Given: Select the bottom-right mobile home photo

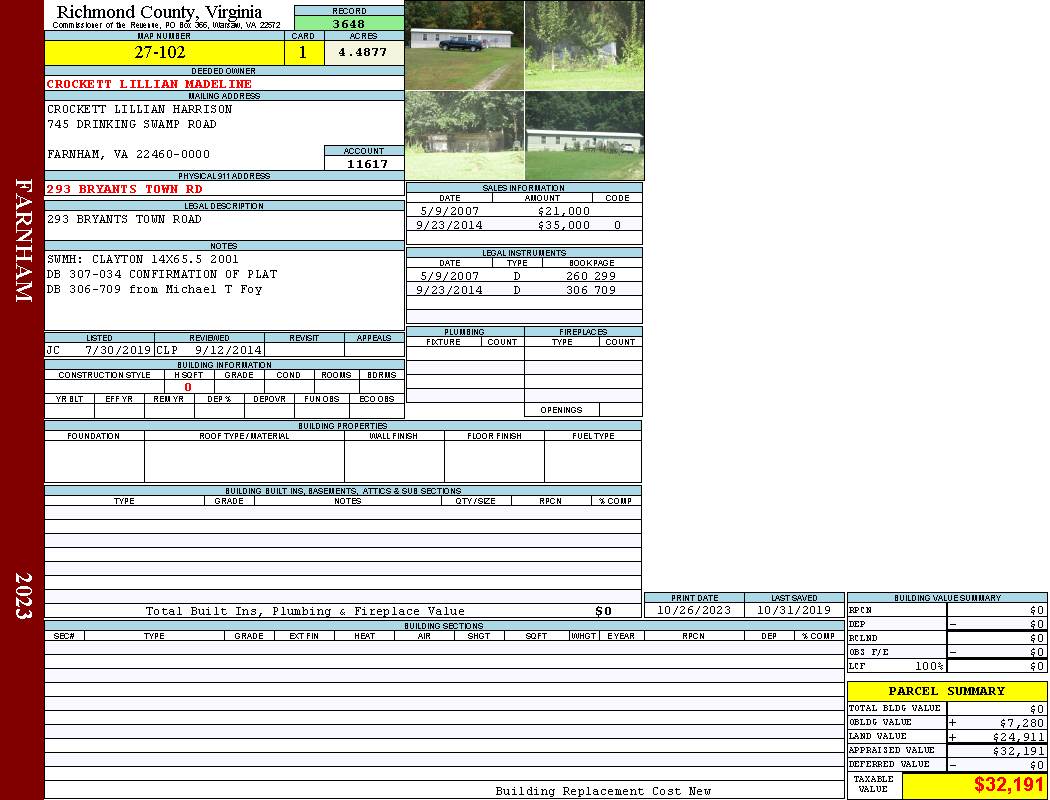Looking at the screenshot, I should pyautogui.click(x=585, y=136).
